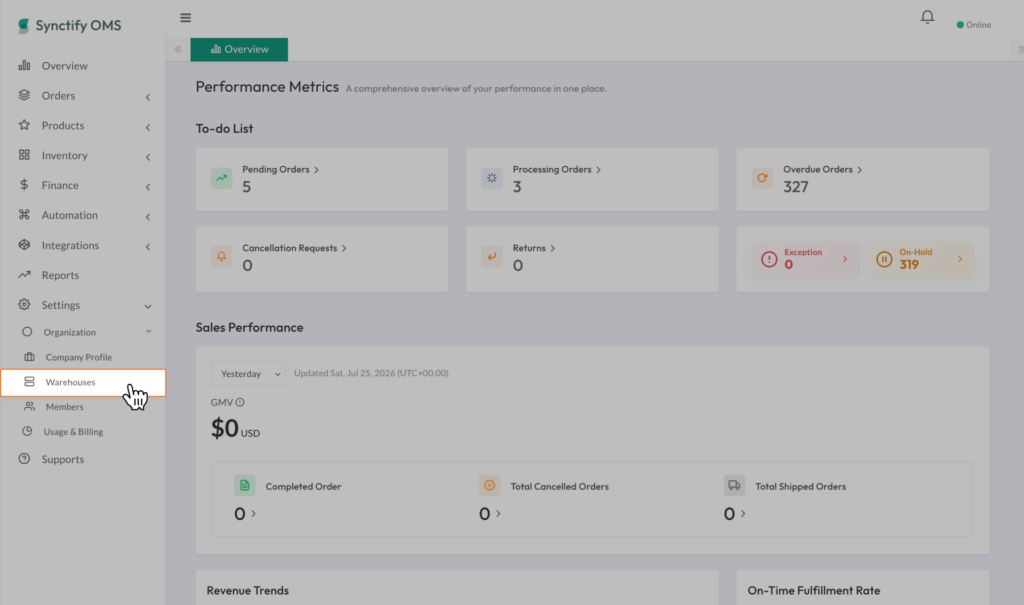Click the Automation command icon
1024x605 pixels.
coord(24,214)
